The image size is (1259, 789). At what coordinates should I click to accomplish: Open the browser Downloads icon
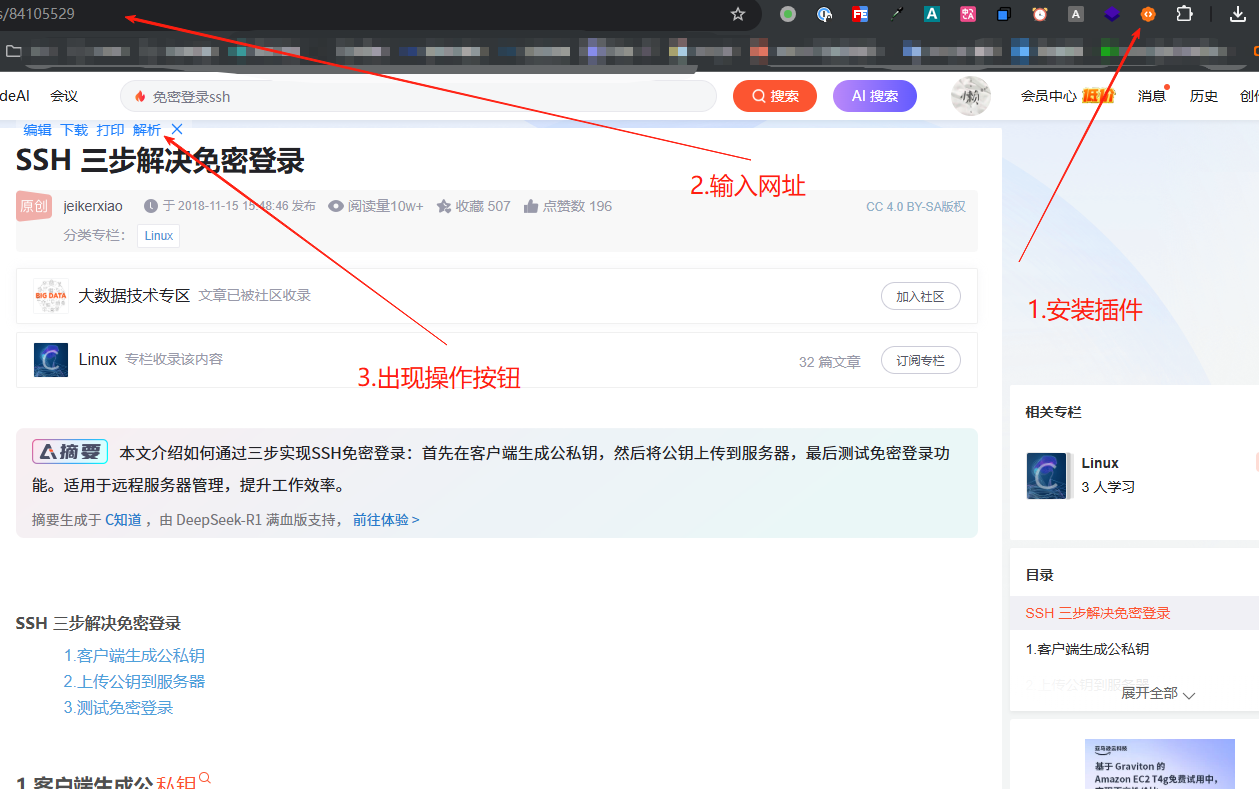point(1238,14)
